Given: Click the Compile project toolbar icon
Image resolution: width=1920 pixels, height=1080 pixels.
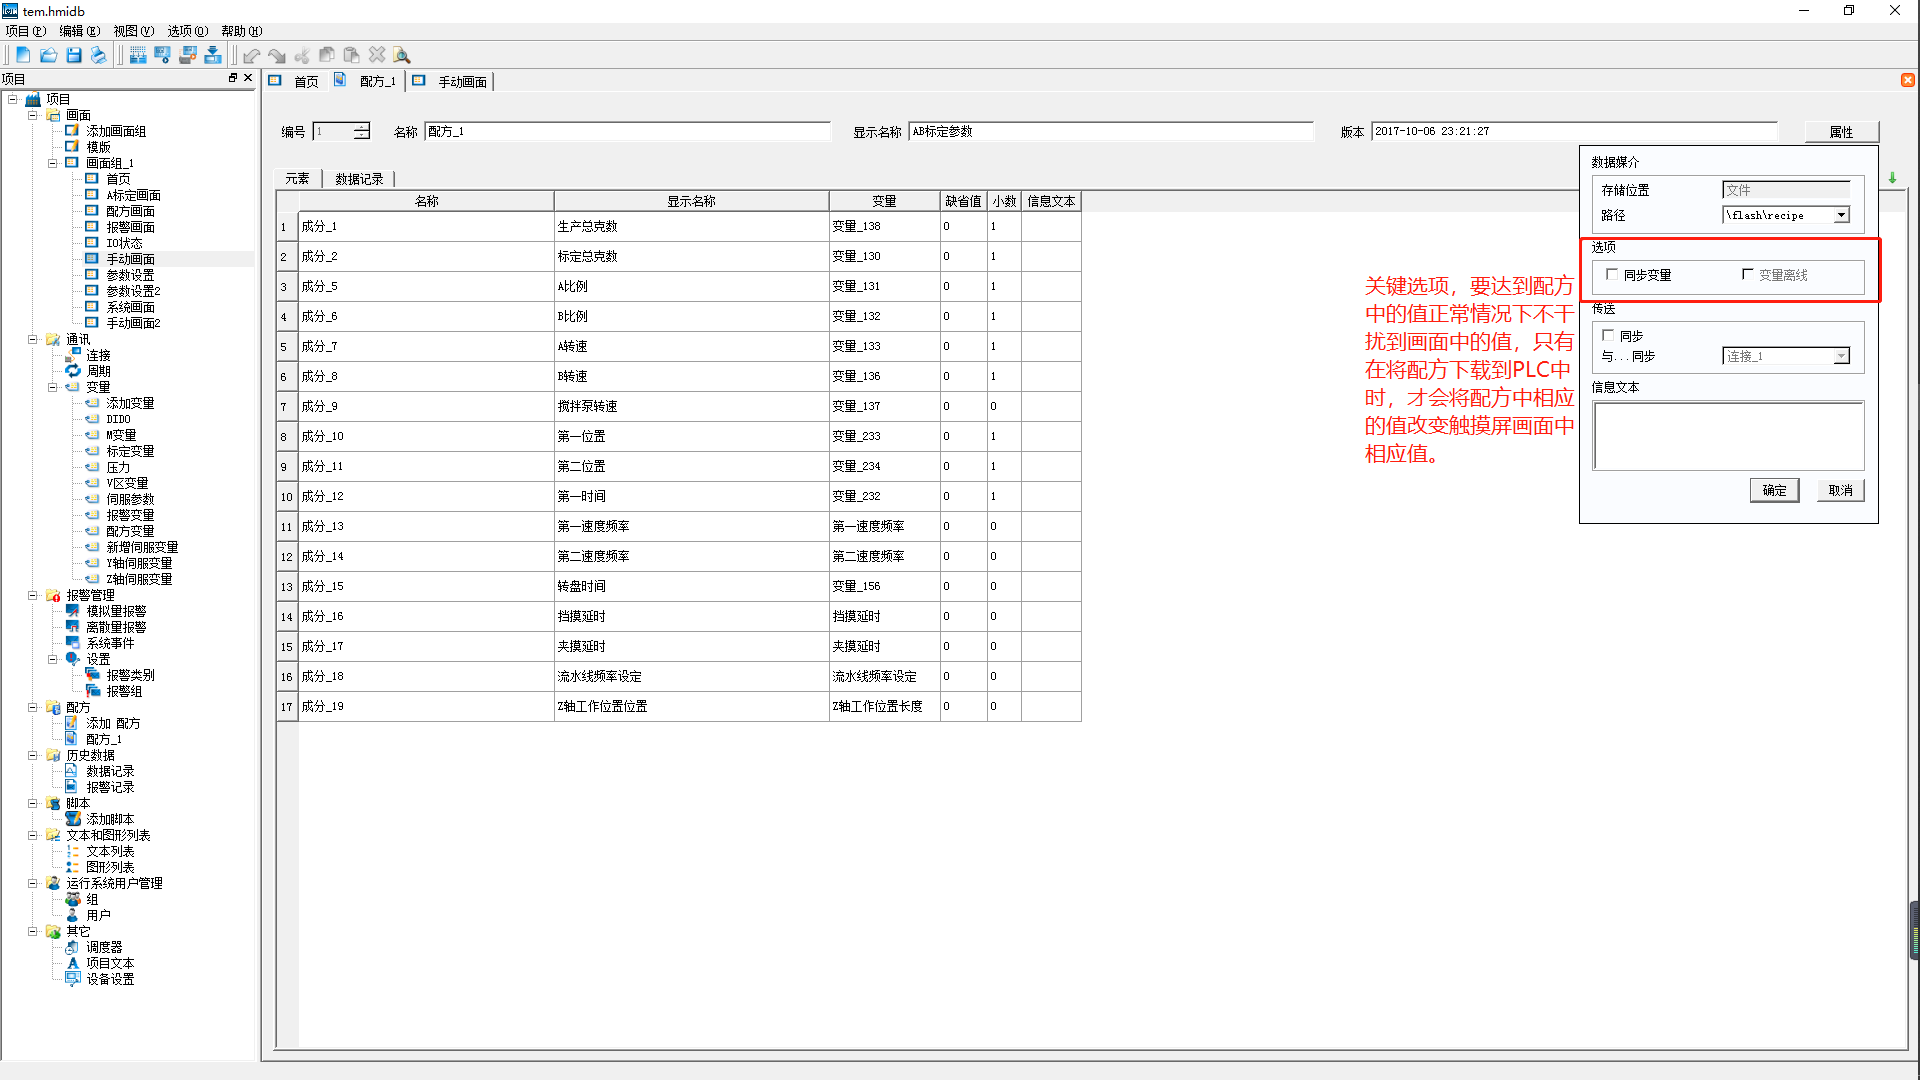Looking at the screenshot, I should pos(138,55).
